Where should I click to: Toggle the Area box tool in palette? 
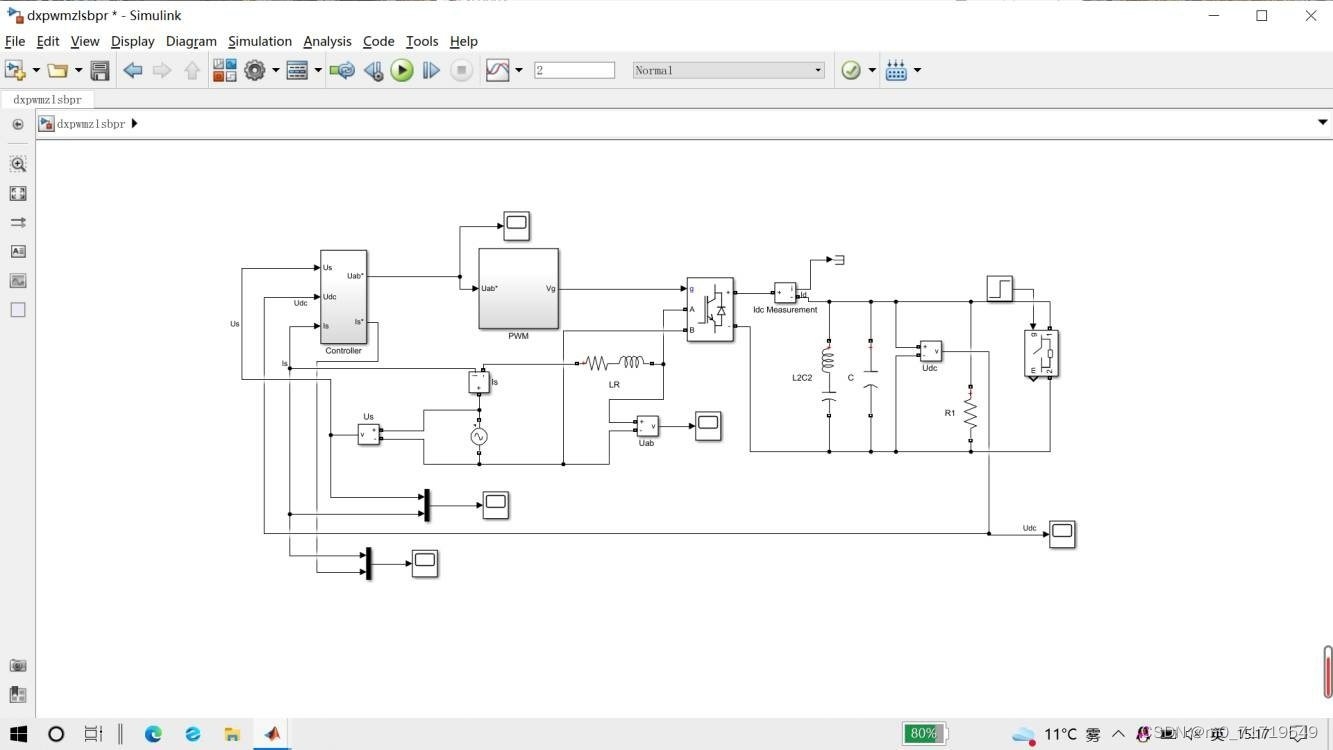coord(18,310)
